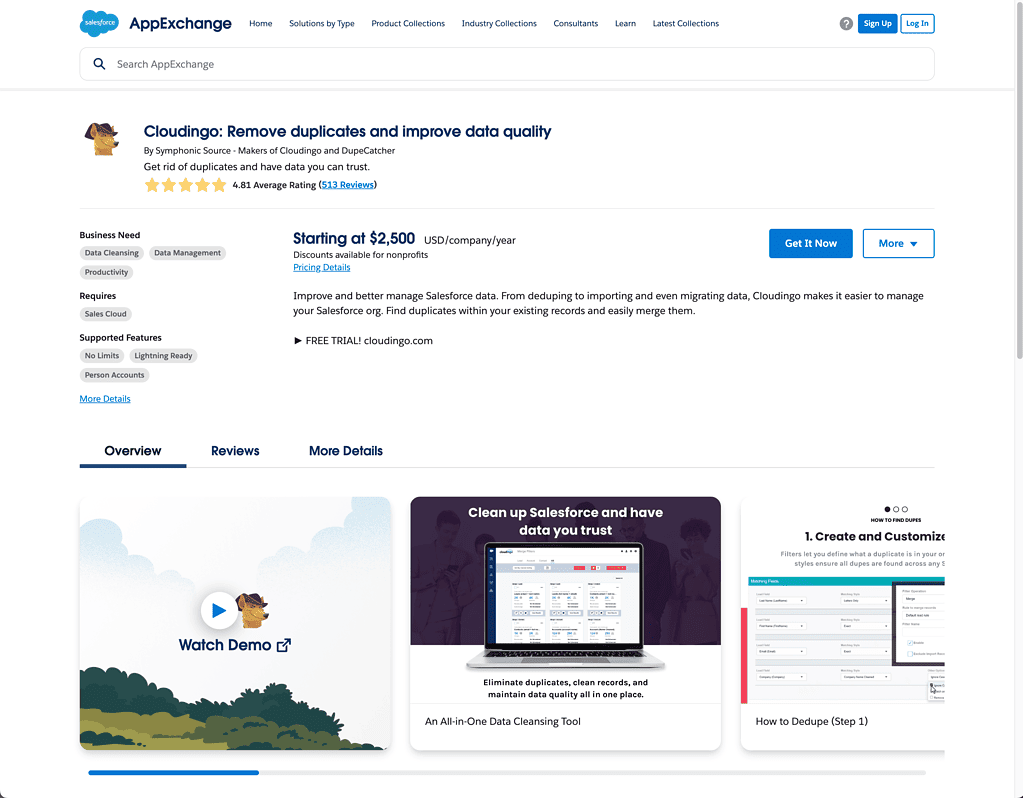Click the Cloudingo listing title
1023x798 pixels.
347,132
